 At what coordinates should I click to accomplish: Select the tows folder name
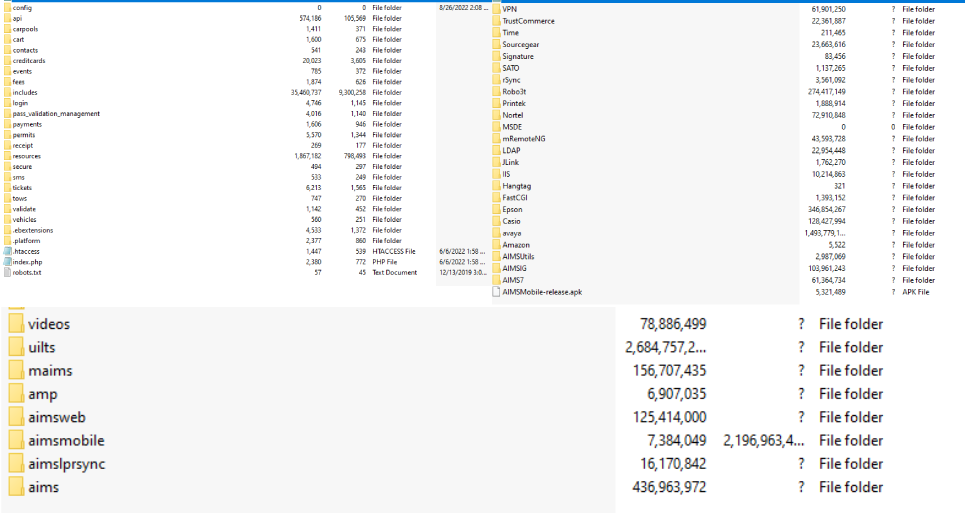(x=20, y=199)
